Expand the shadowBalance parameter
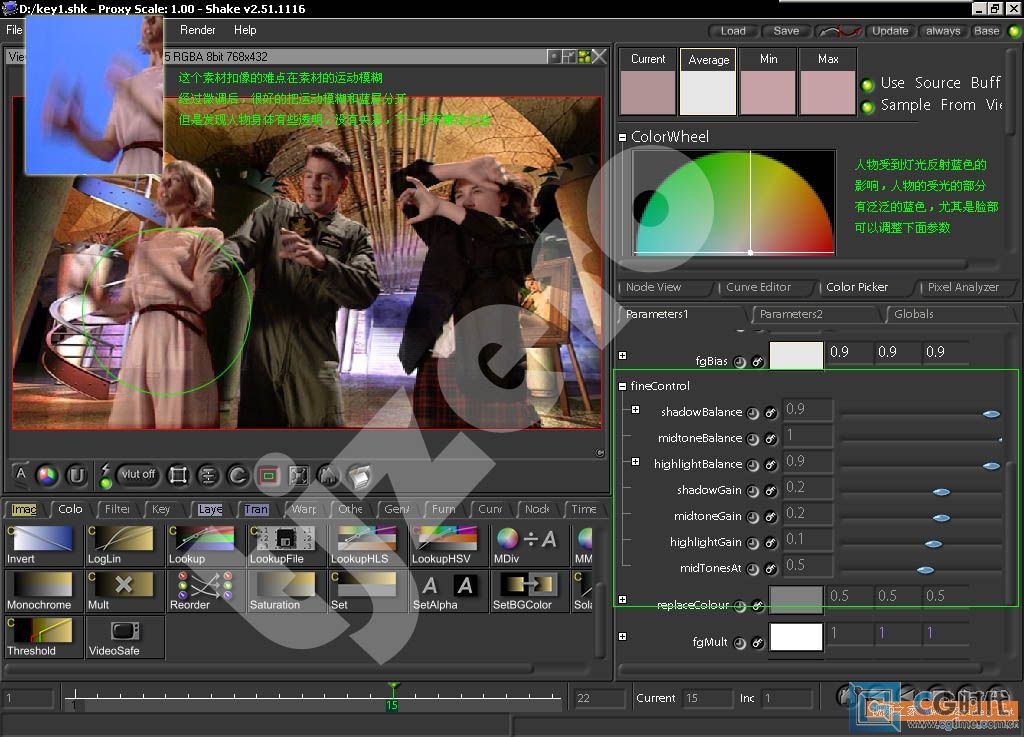This screenshot has width=1024, height=737. coord(635,410)
